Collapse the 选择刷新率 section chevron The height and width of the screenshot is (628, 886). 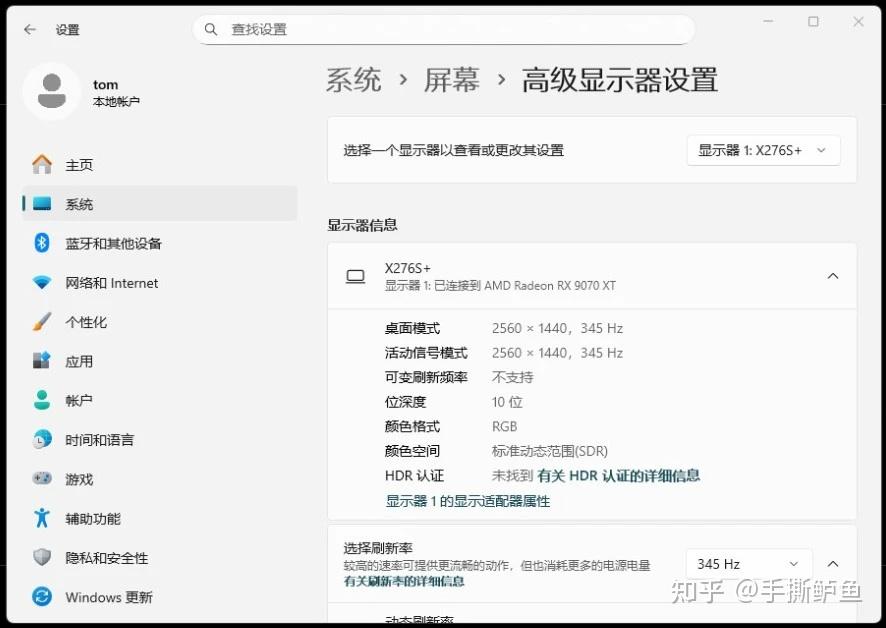coord(833,564)
